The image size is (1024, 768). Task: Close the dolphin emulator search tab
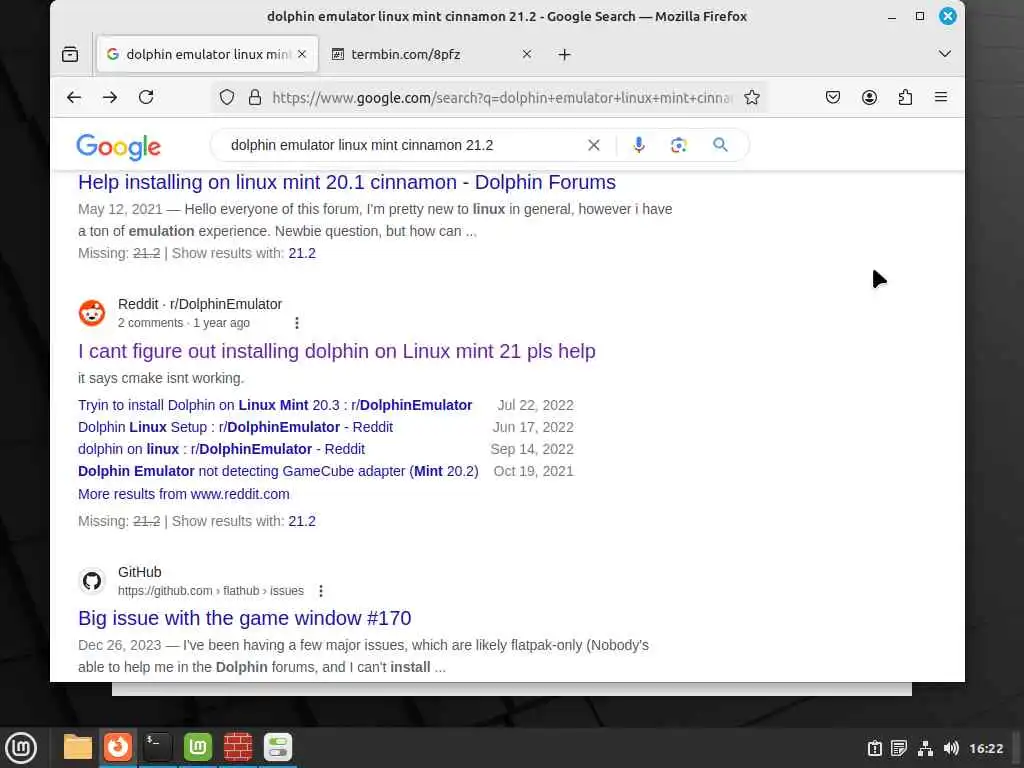coord(302,54)
